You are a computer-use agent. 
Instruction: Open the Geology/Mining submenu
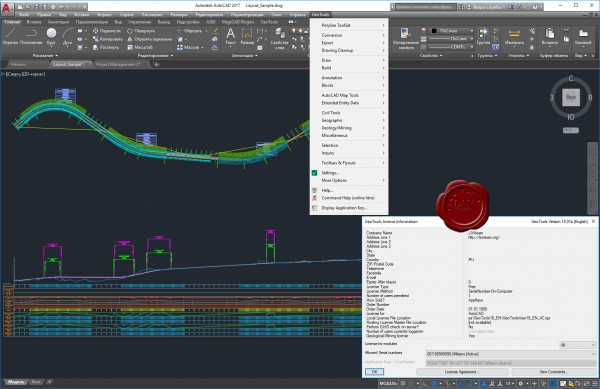(x=349, y=128)
